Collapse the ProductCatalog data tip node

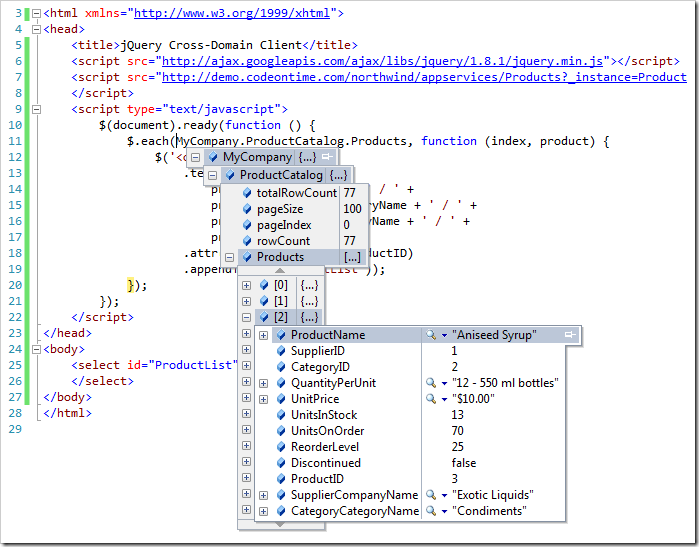(213, 175)
